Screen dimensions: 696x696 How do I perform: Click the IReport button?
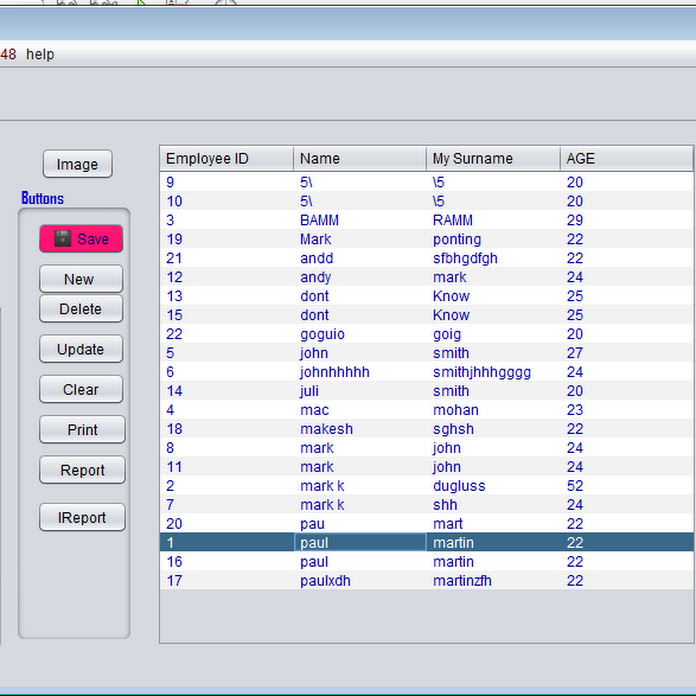click(x=82, y=518)
